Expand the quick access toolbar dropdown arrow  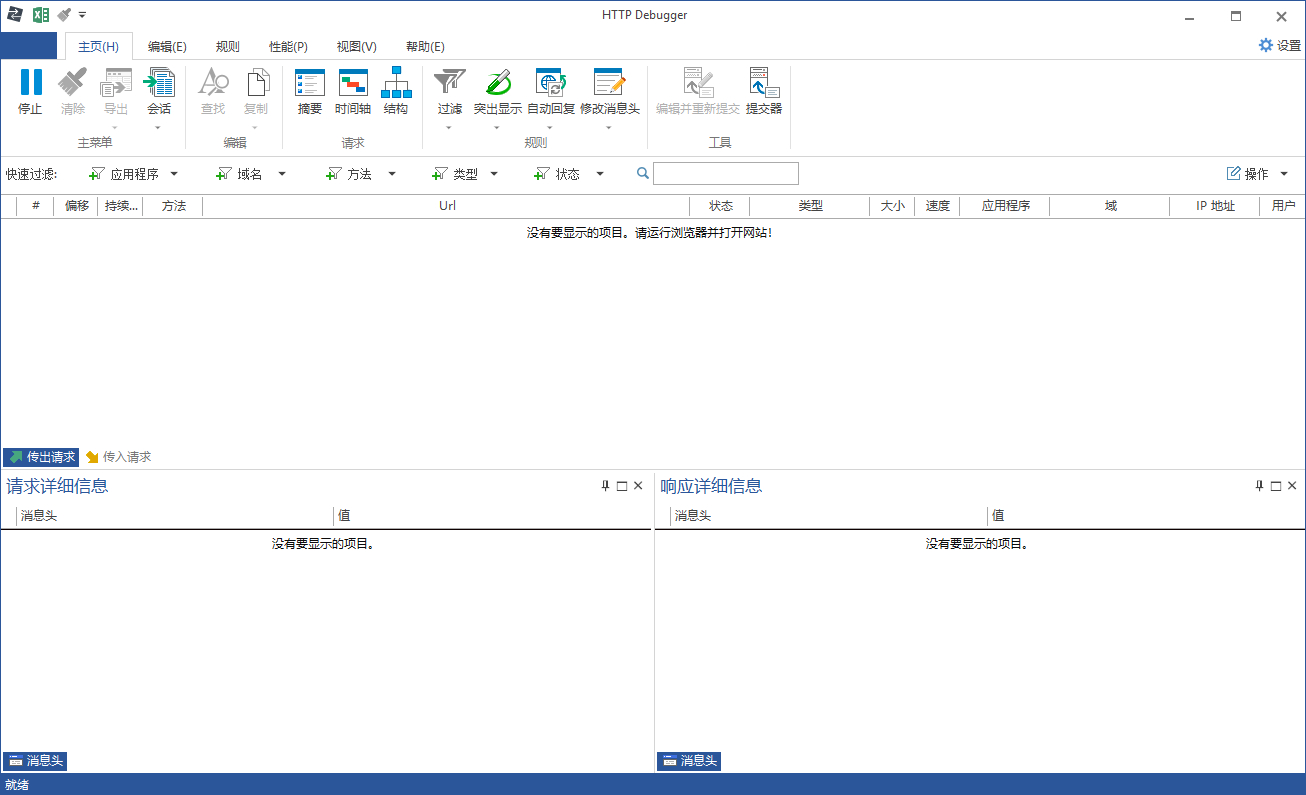pos(82,15)
